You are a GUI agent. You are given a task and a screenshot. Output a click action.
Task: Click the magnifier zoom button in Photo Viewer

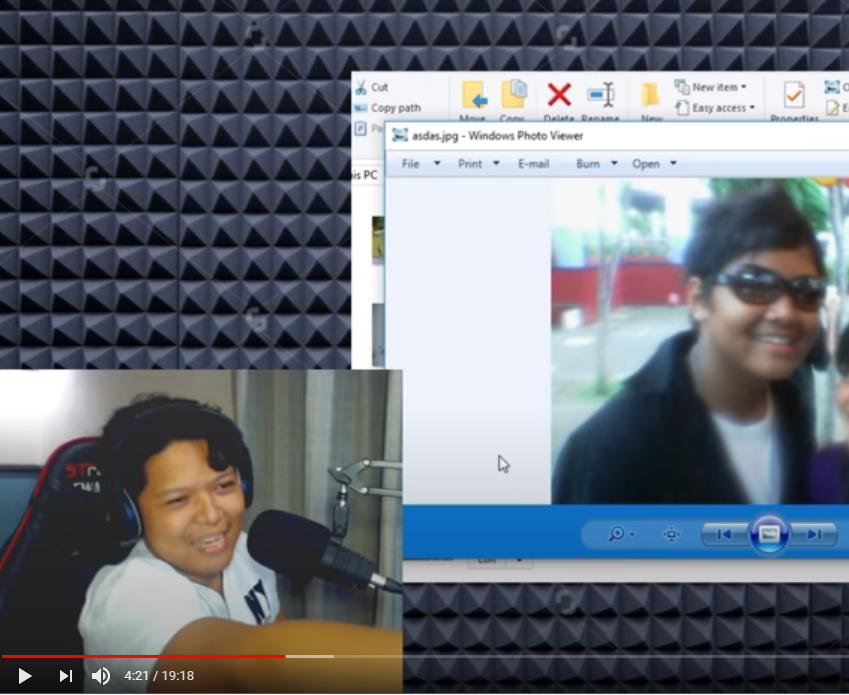click(620, 534)
